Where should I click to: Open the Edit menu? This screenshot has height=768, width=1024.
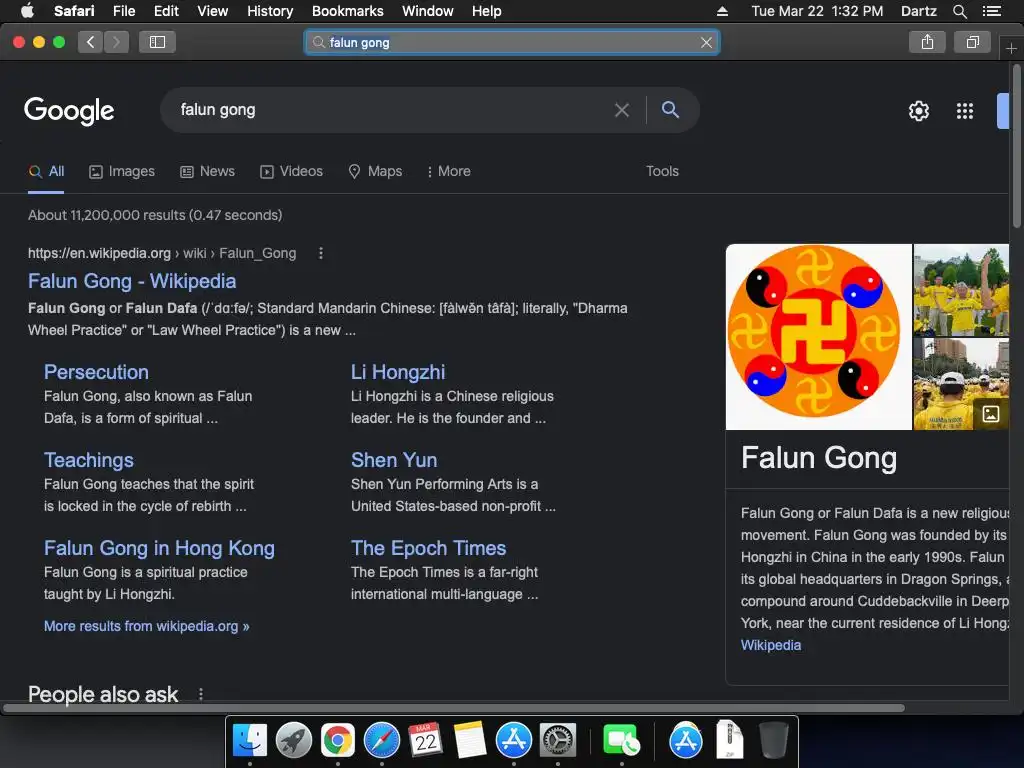(x=166, y=11)
